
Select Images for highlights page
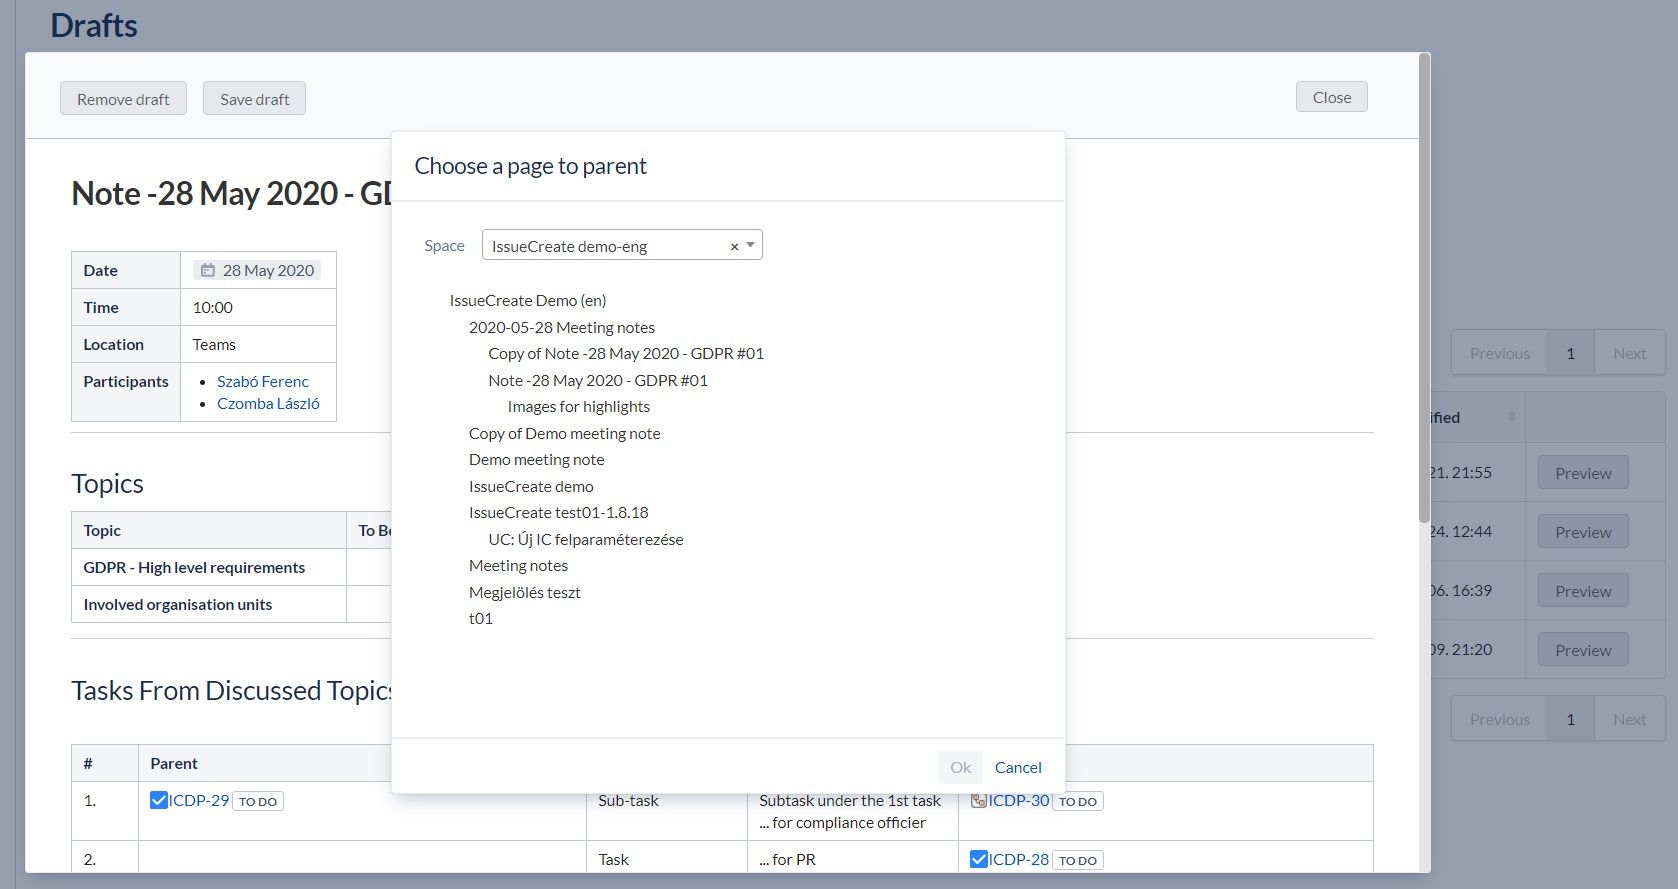579,406
